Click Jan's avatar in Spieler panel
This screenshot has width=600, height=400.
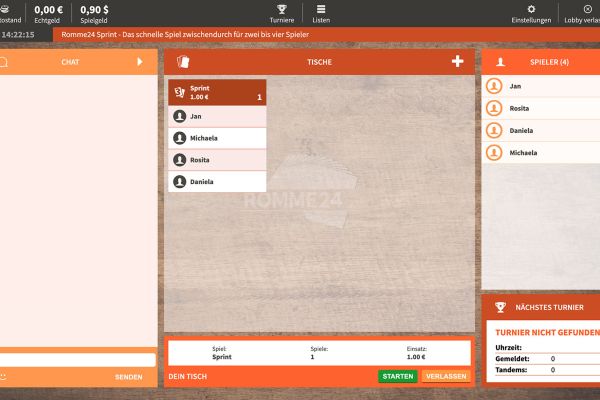(493, 87)
